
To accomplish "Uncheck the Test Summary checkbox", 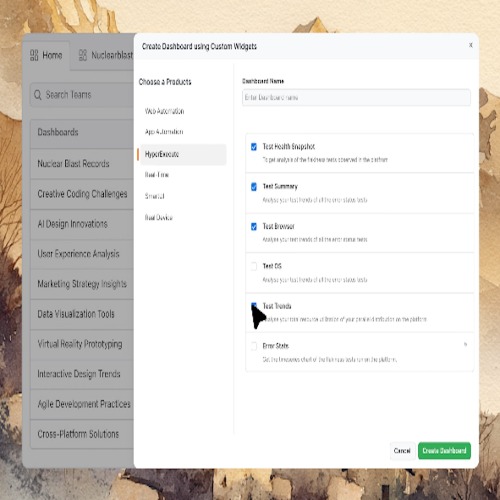I will [x=254, y=187].
